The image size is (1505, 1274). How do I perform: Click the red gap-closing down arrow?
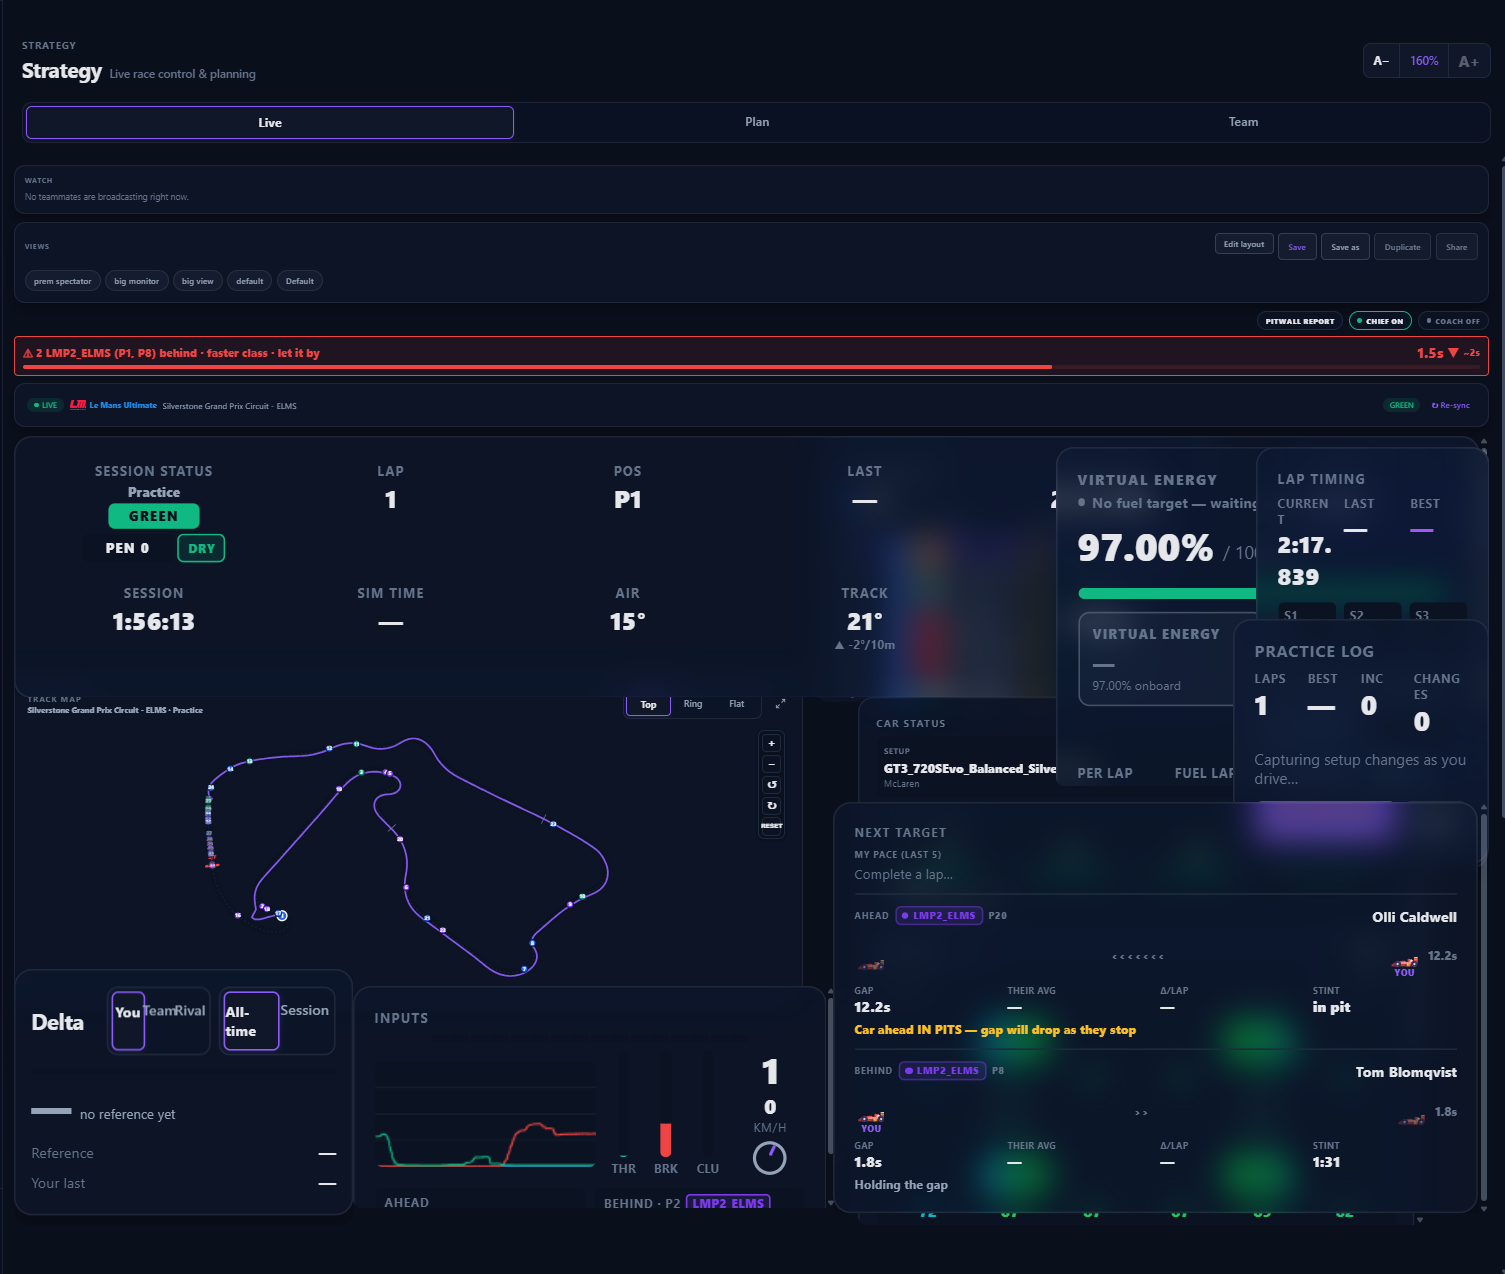coord(1453,353)
